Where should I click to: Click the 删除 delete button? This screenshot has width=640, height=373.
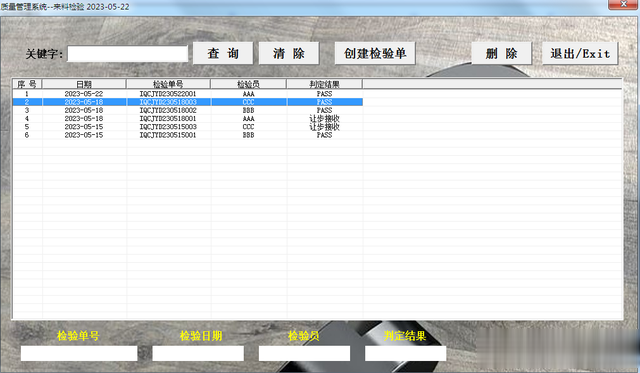coord(502,53)
